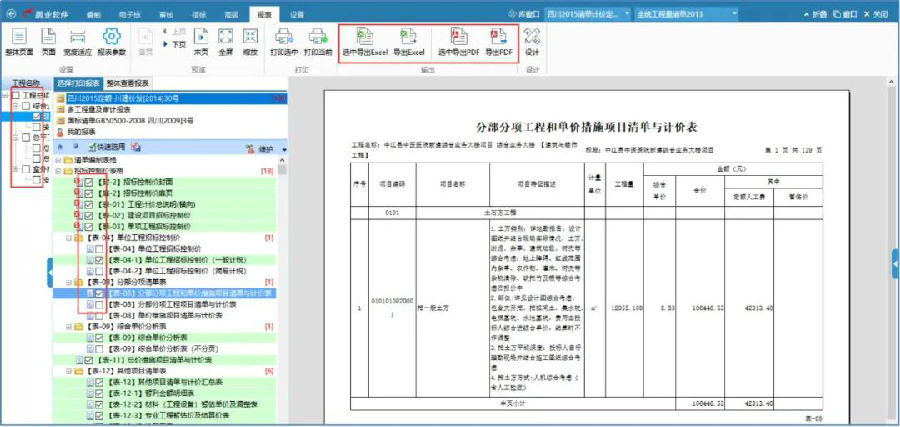Collapse the 【表-08】分部分项清单表 tree folder

tap(69, 282)
